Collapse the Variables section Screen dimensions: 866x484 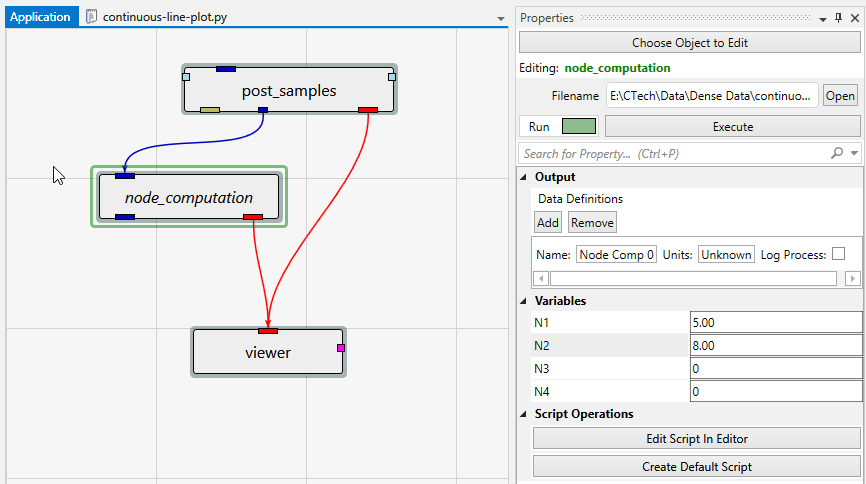[x=525, y=301]
